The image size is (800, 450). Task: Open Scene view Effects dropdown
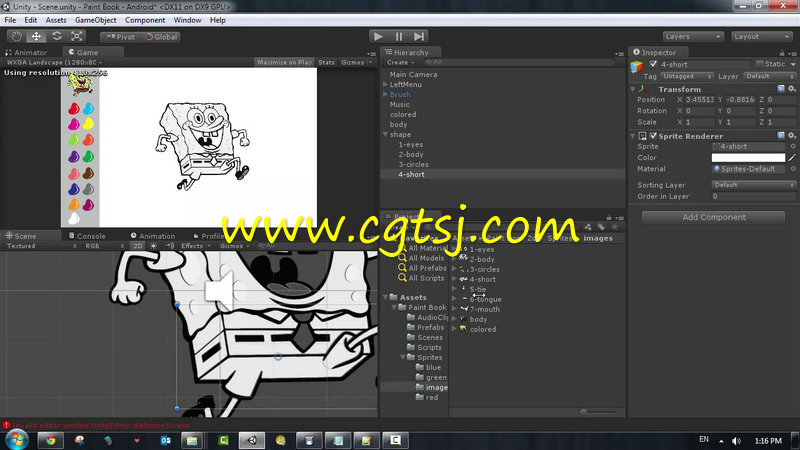tap(195, 246)
